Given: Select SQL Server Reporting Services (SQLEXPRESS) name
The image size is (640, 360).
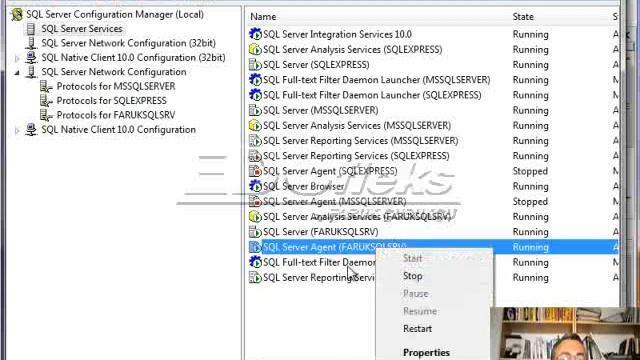Looking at the screenshot, I should [356, 156].
